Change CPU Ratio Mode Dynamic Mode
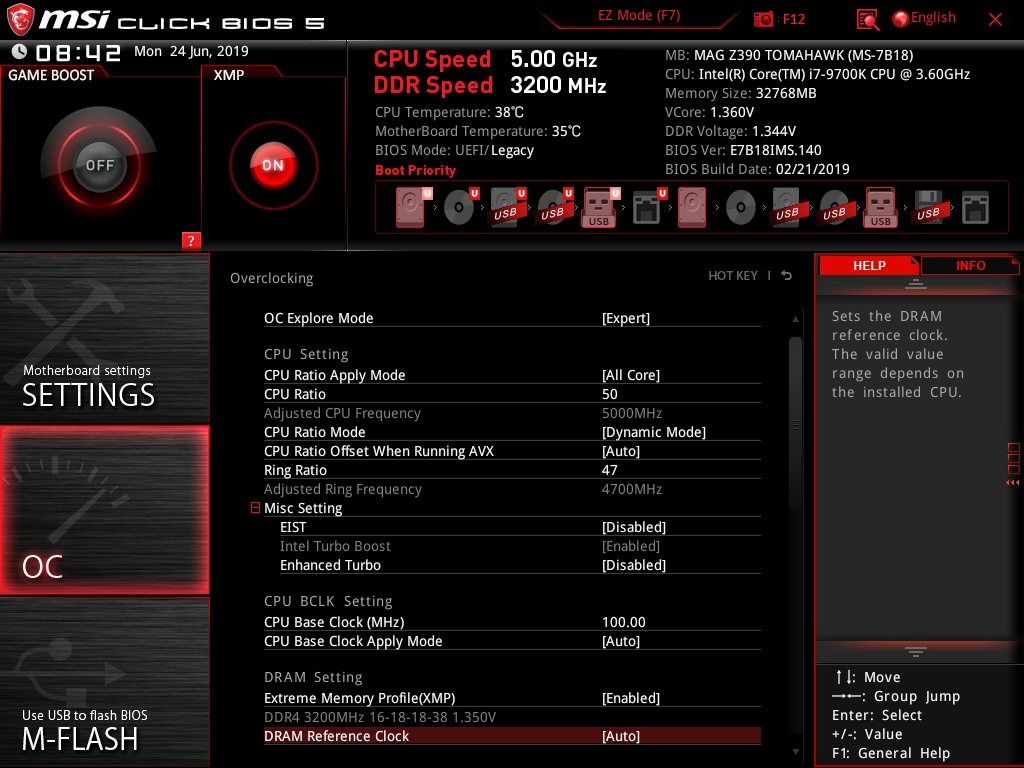1024x768 pixels. point(654,432)
